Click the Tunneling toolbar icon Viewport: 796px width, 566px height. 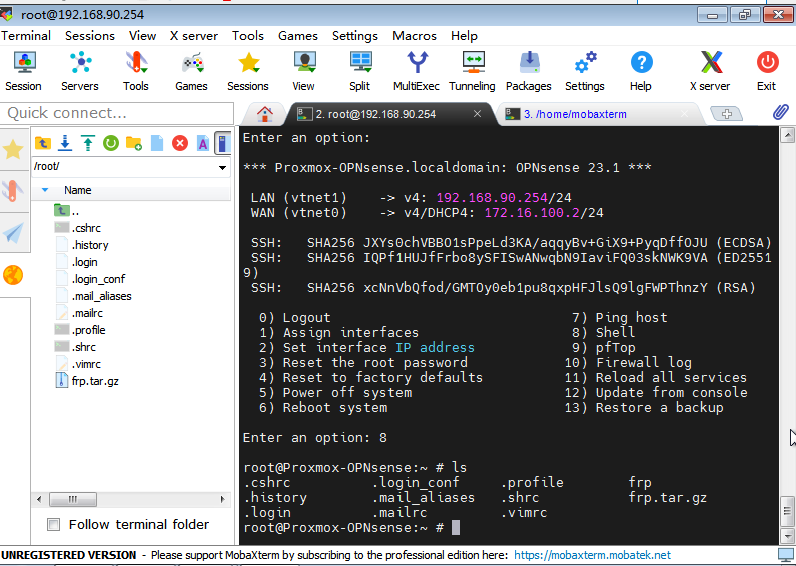472,70
